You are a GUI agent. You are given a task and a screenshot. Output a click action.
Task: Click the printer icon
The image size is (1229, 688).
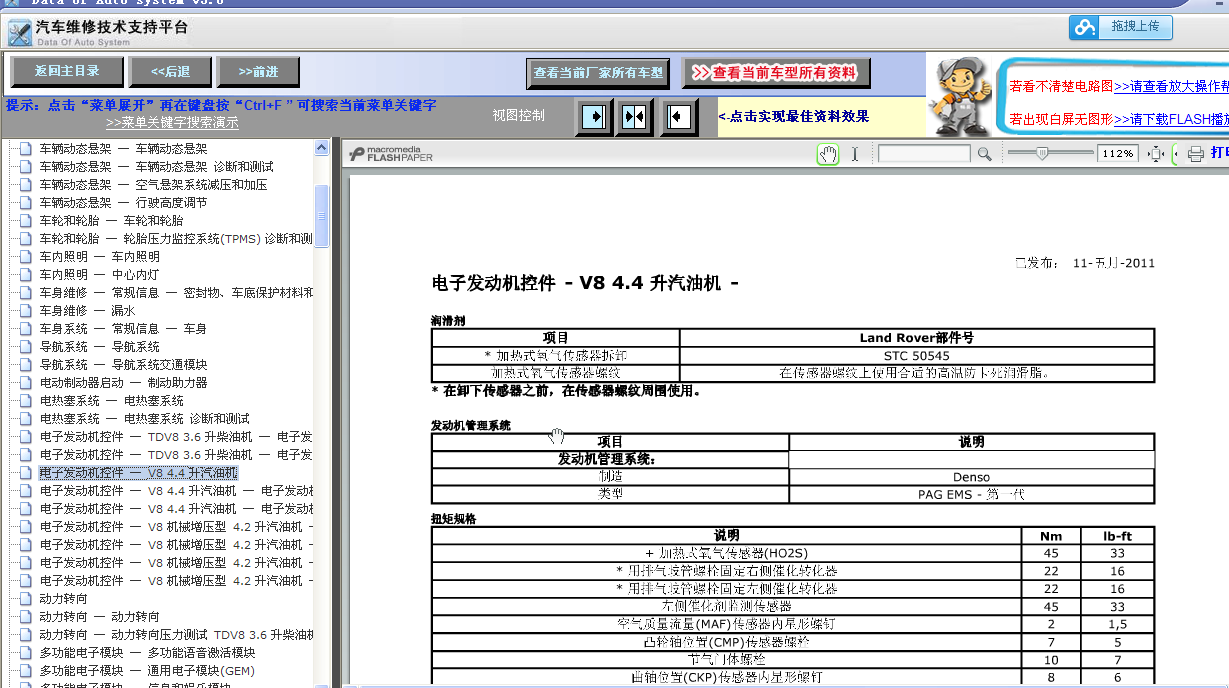[x=1195, y=154]
